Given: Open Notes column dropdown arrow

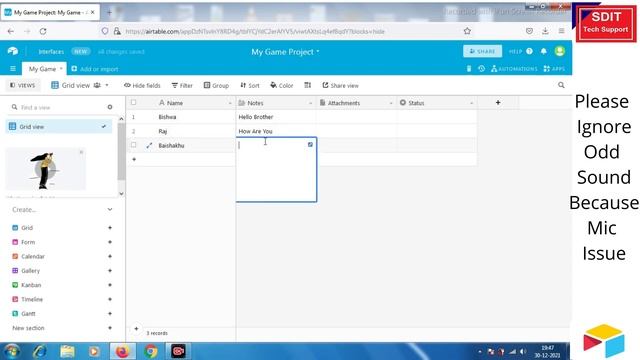Looking at the screenshot, I should [x=311, y=103].
